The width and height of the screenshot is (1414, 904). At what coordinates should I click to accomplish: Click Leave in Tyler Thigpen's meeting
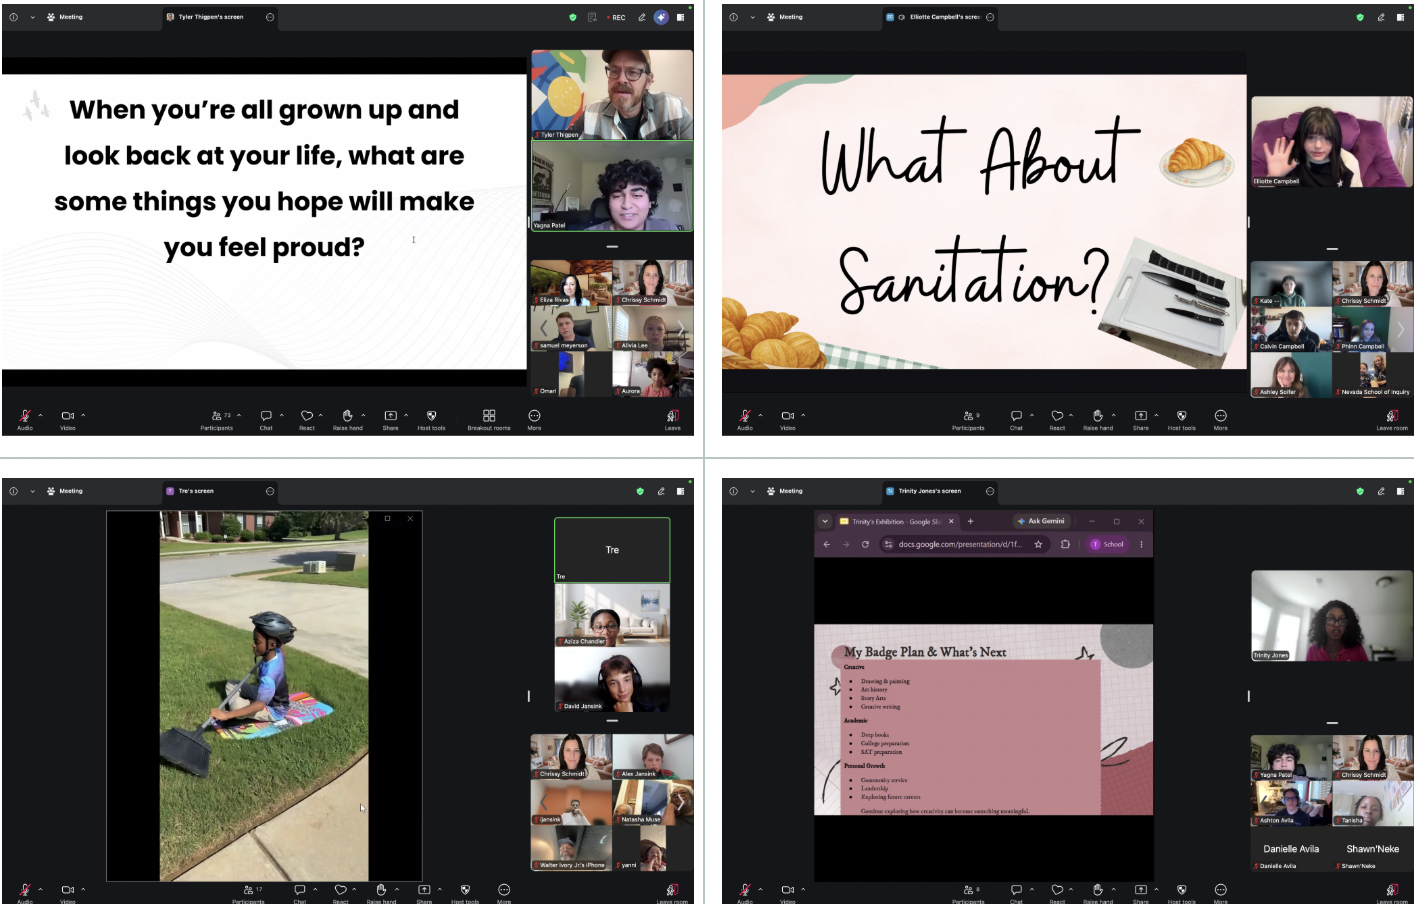673,419
